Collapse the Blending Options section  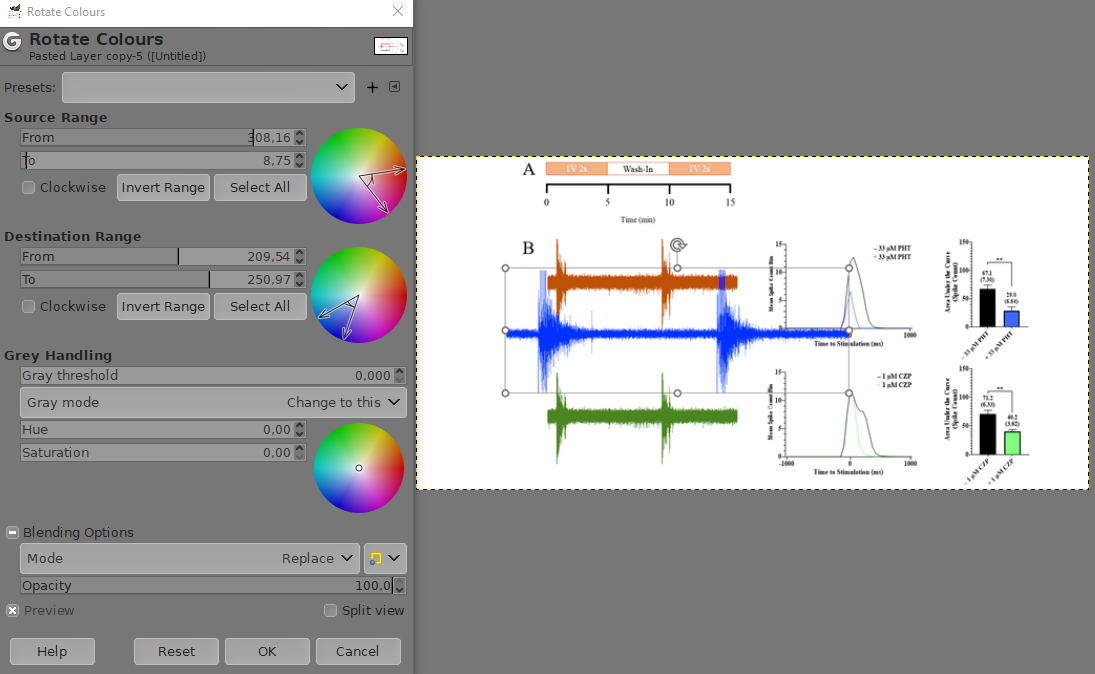(13, 533)
